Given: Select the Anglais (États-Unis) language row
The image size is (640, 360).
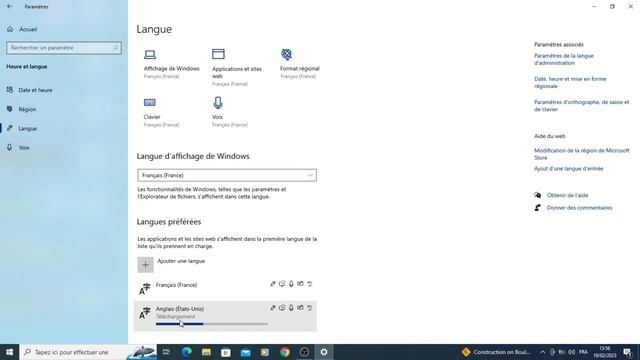Looking at the screenshot, I should click(225, 316).
